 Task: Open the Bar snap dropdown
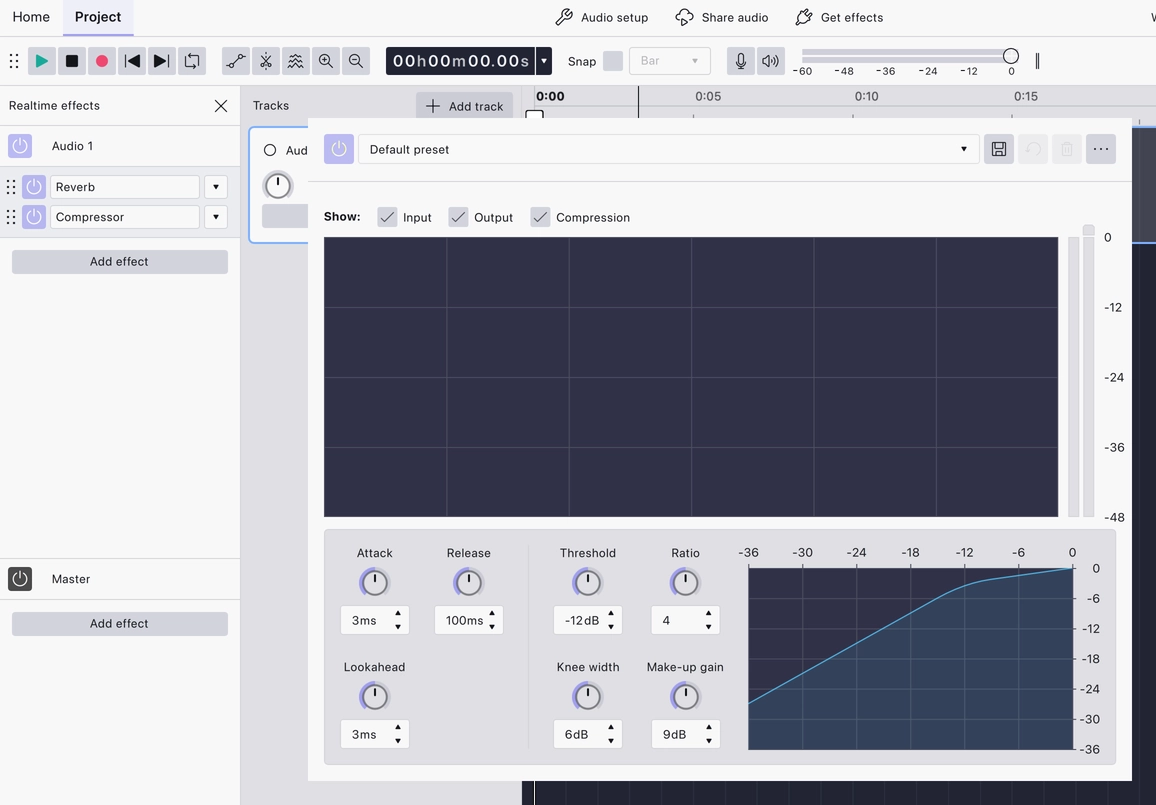(x=669, y=61)
